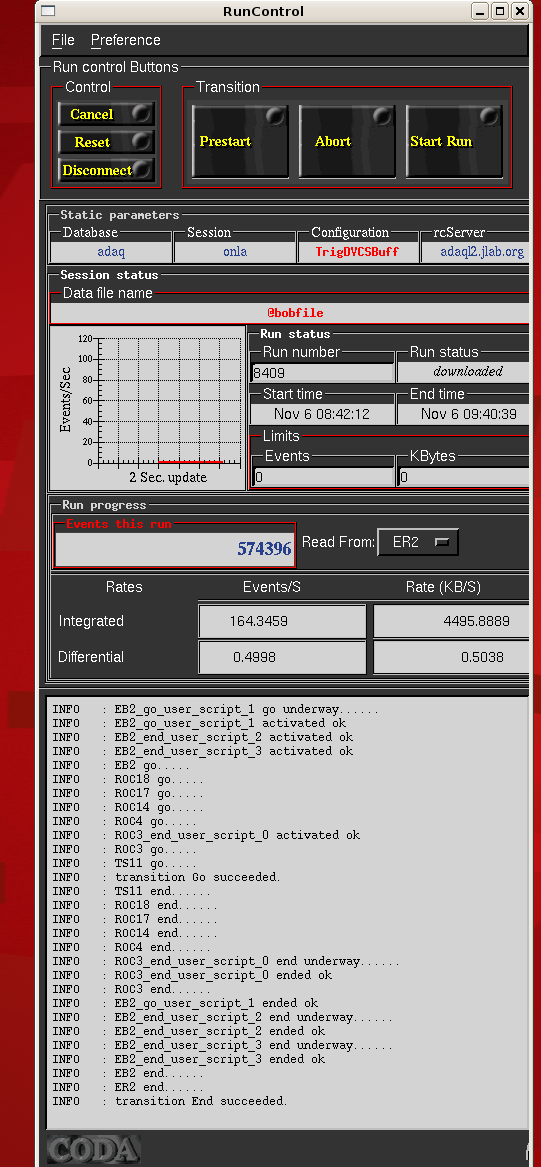The height and width of the screenshot is (1167, 541).
Task: Click the TrigDVCSBuff configuration field
Action: pos(356,252)
